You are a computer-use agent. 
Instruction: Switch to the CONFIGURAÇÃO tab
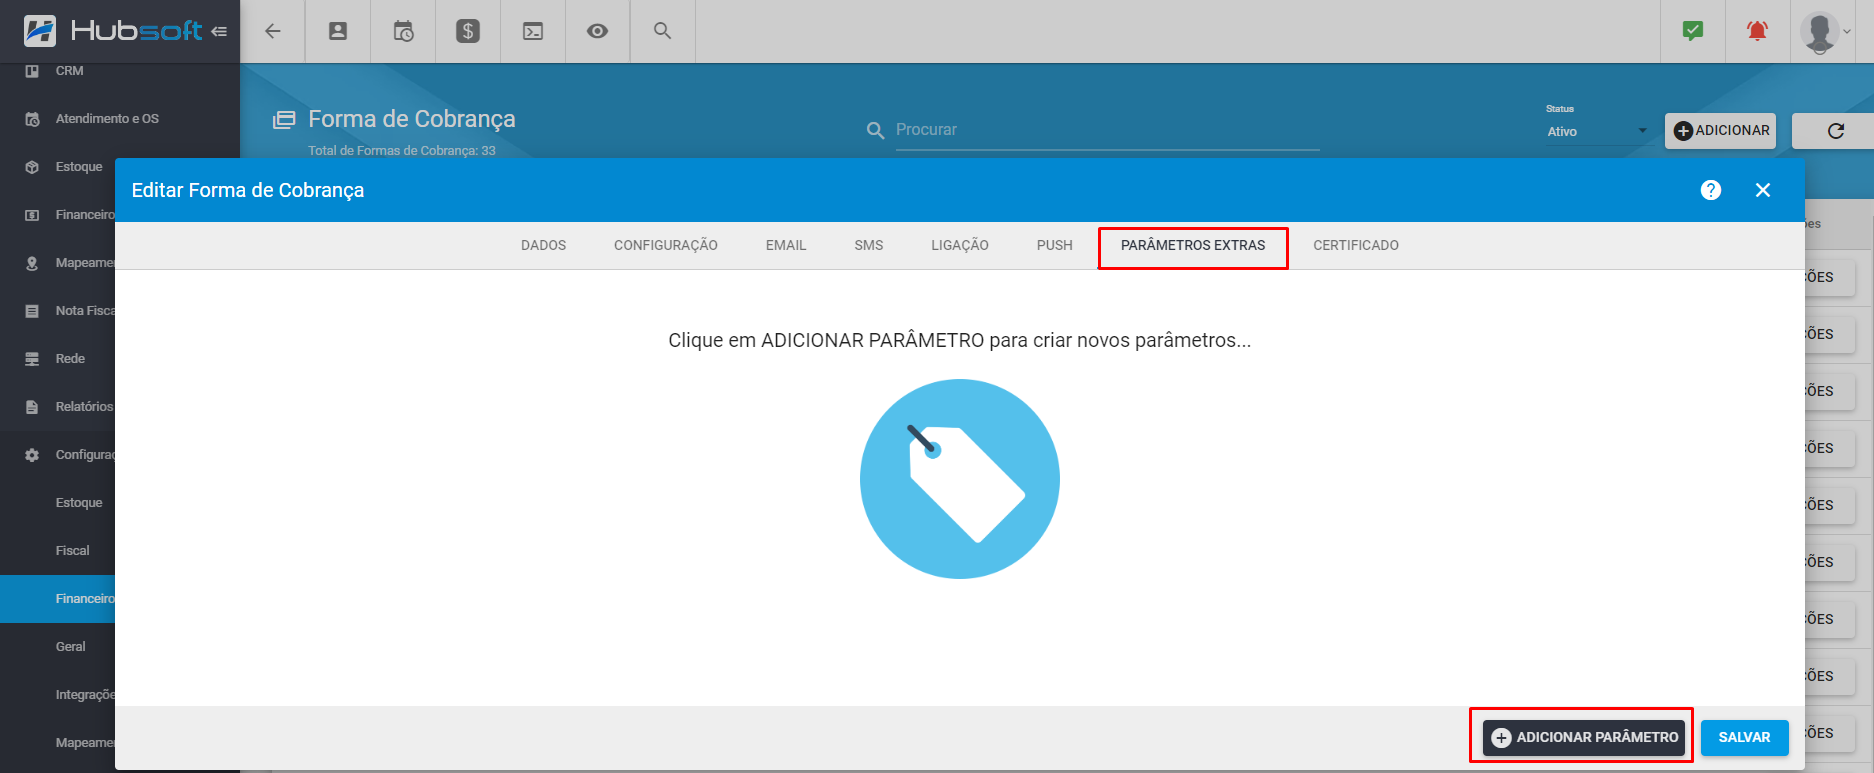pos(666,245)
